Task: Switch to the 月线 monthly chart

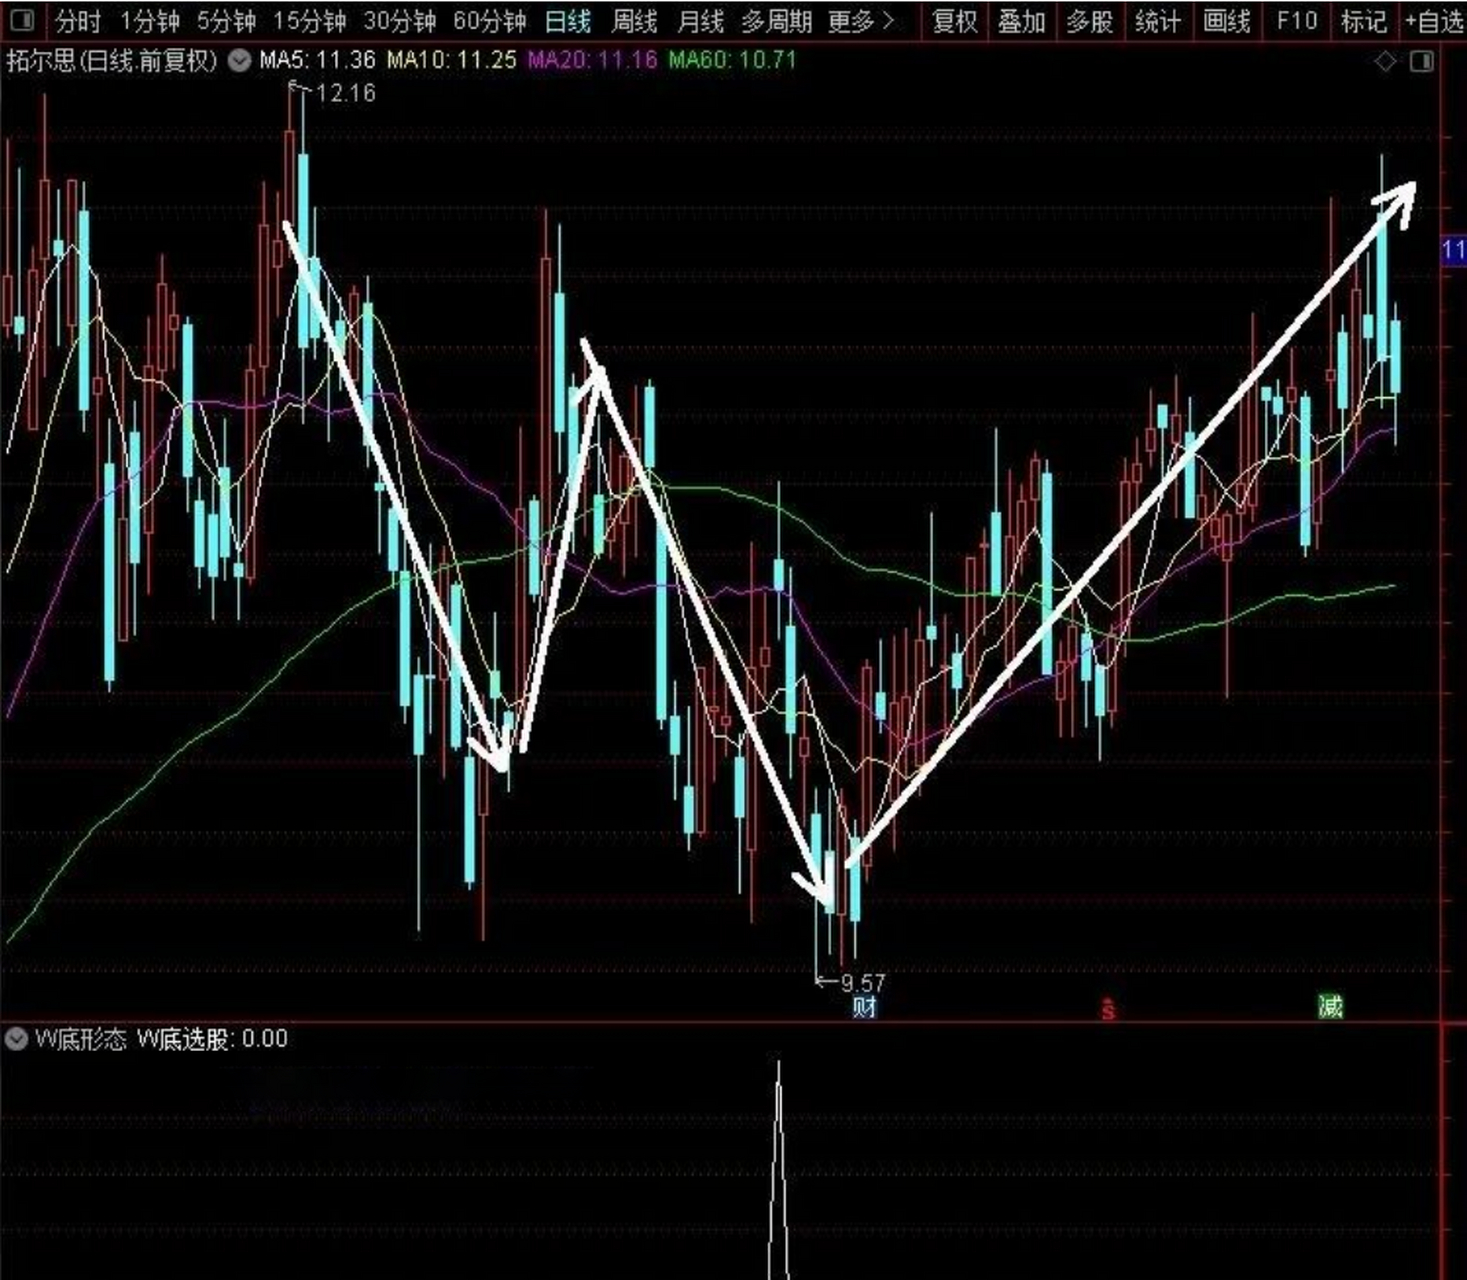Action: (700, 20)
